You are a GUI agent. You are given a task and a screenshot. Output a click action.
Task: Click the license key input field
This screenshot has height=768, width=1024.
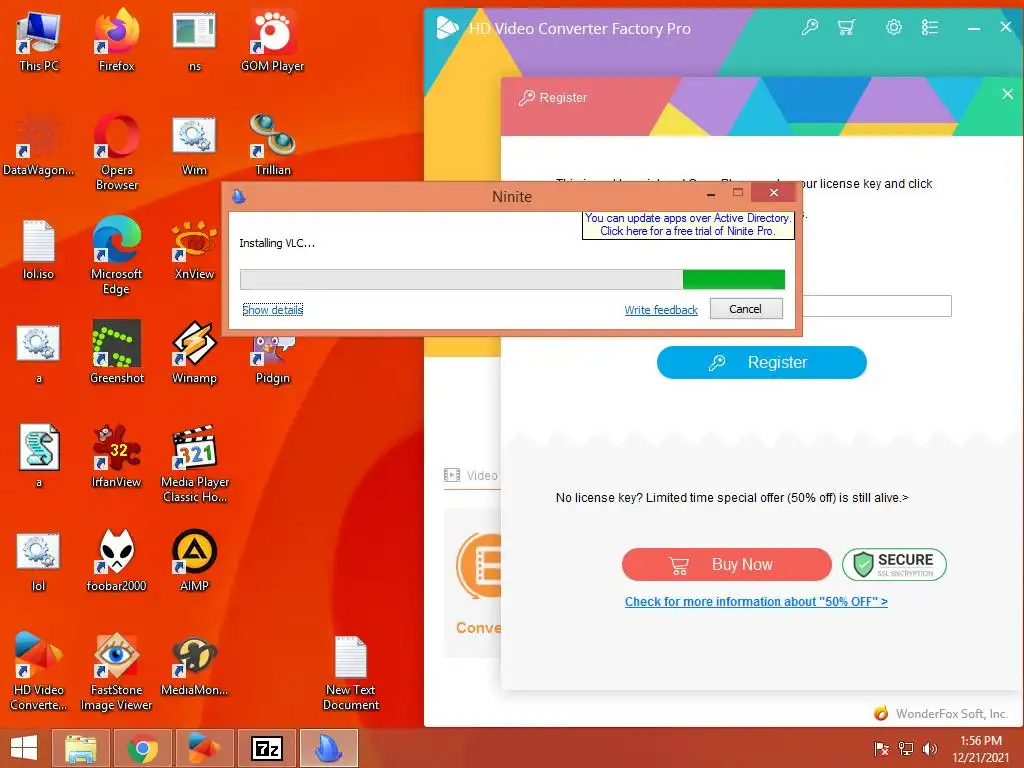coord(876,306)
